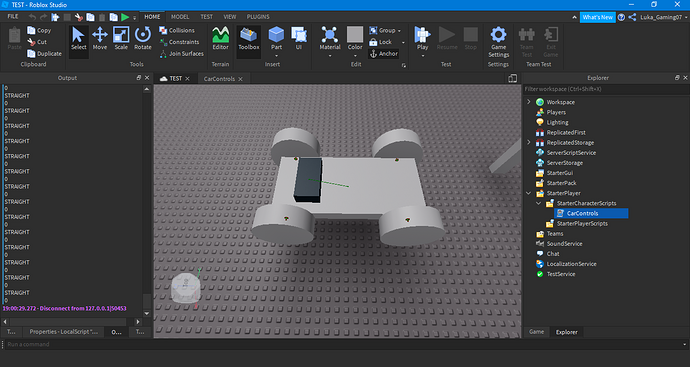This screenshot has width=690, height=367.
Task: Click green run arrow in quick access bar
Action: tap(125, 17)
